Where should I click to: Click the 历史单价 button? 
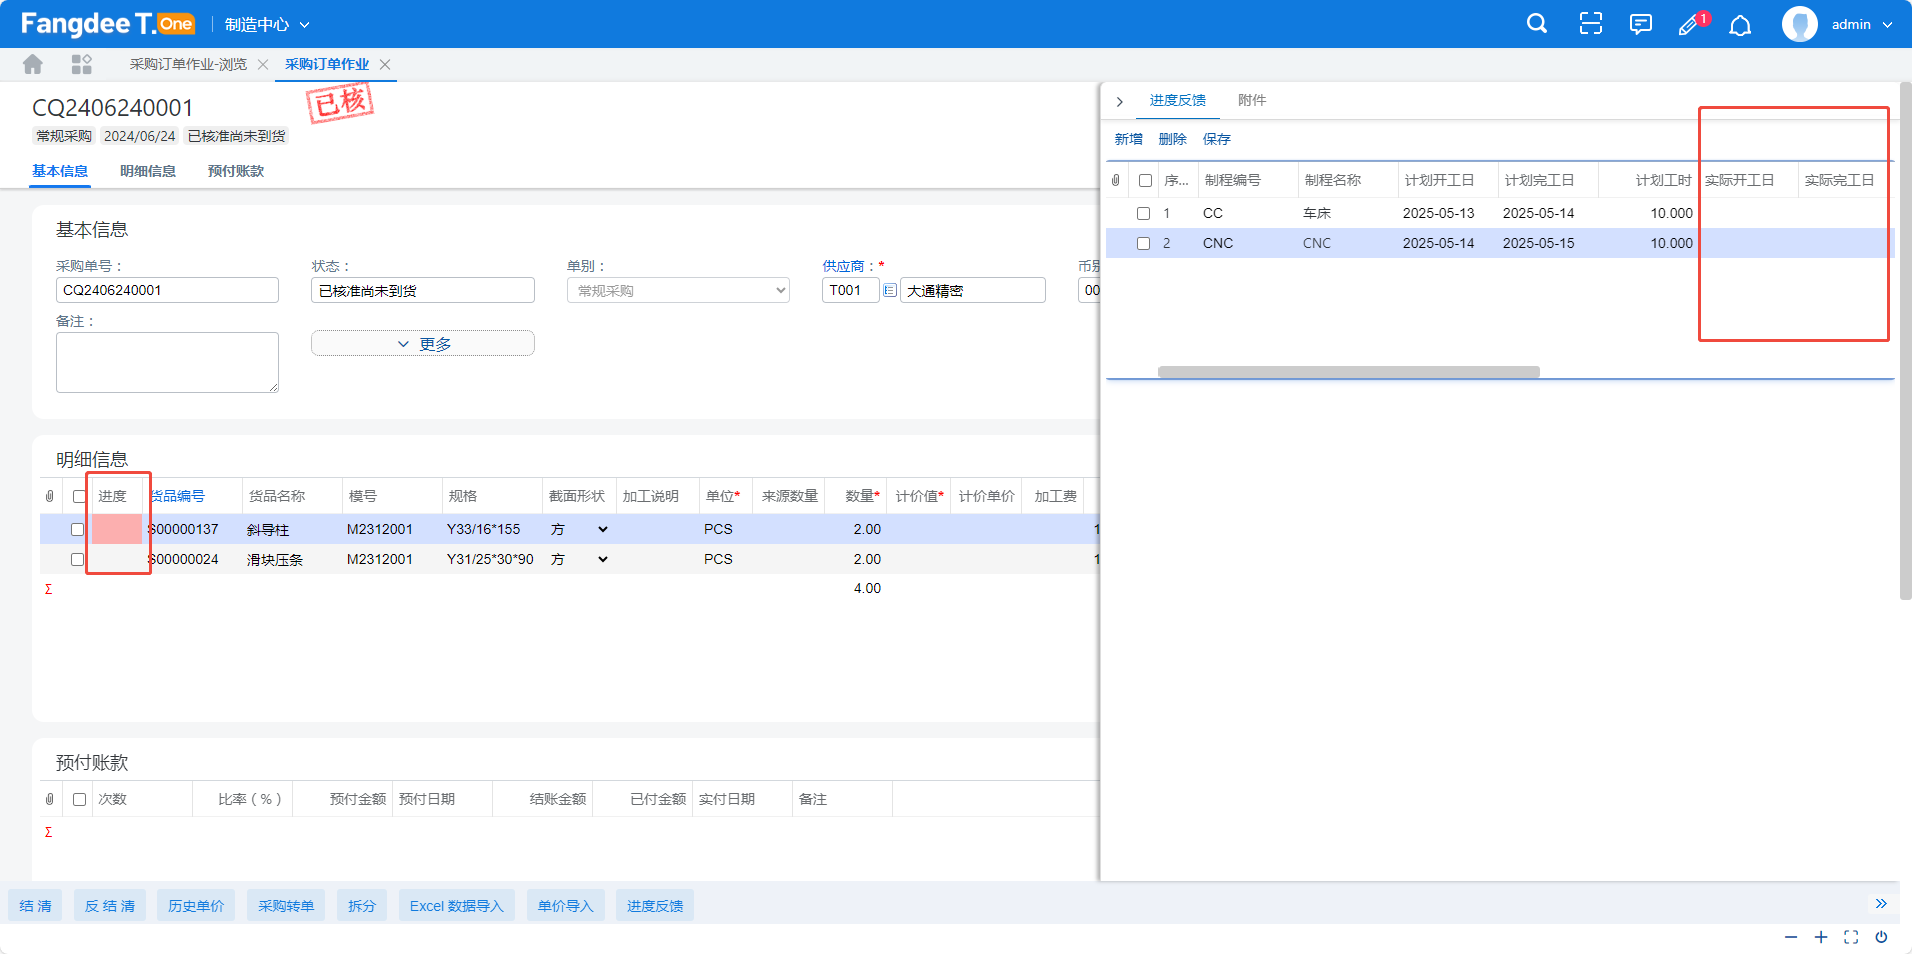(x=196, y=906)
